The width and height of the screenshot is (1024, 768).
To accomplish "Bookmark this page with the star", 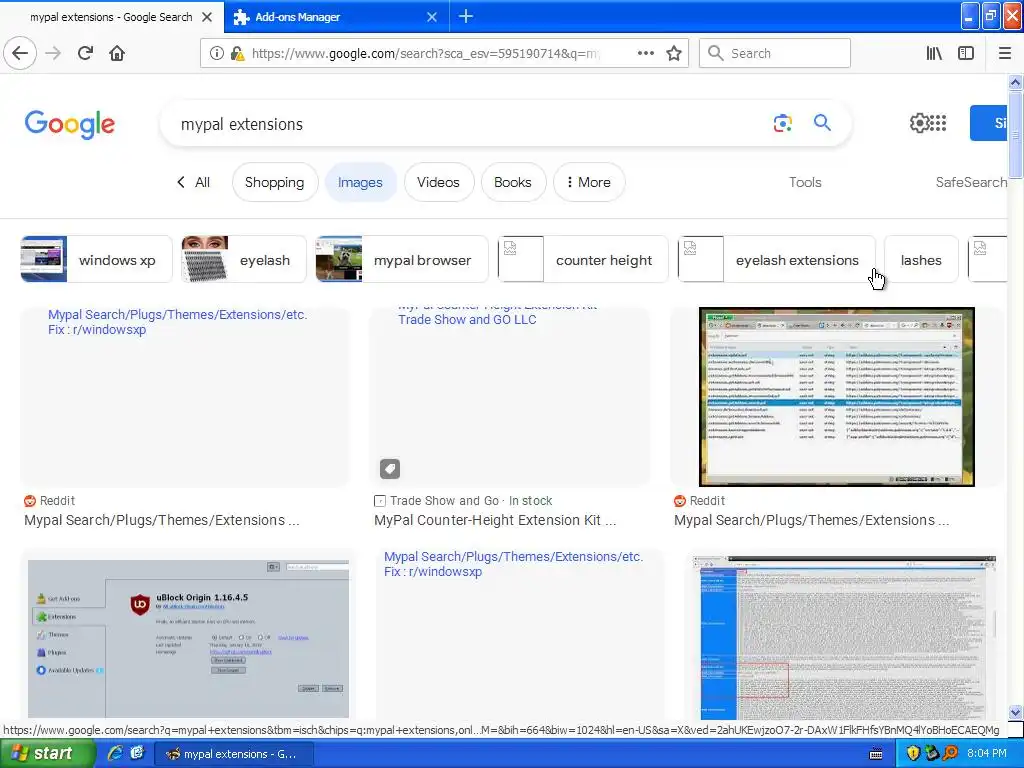I will pos(674,53).
